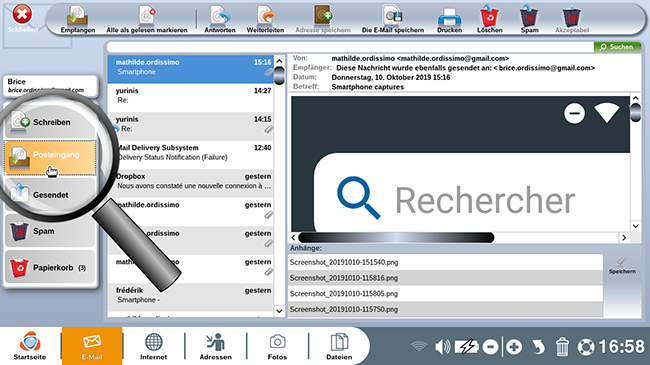Open the Posteingang folder

[x=50, y=157]
